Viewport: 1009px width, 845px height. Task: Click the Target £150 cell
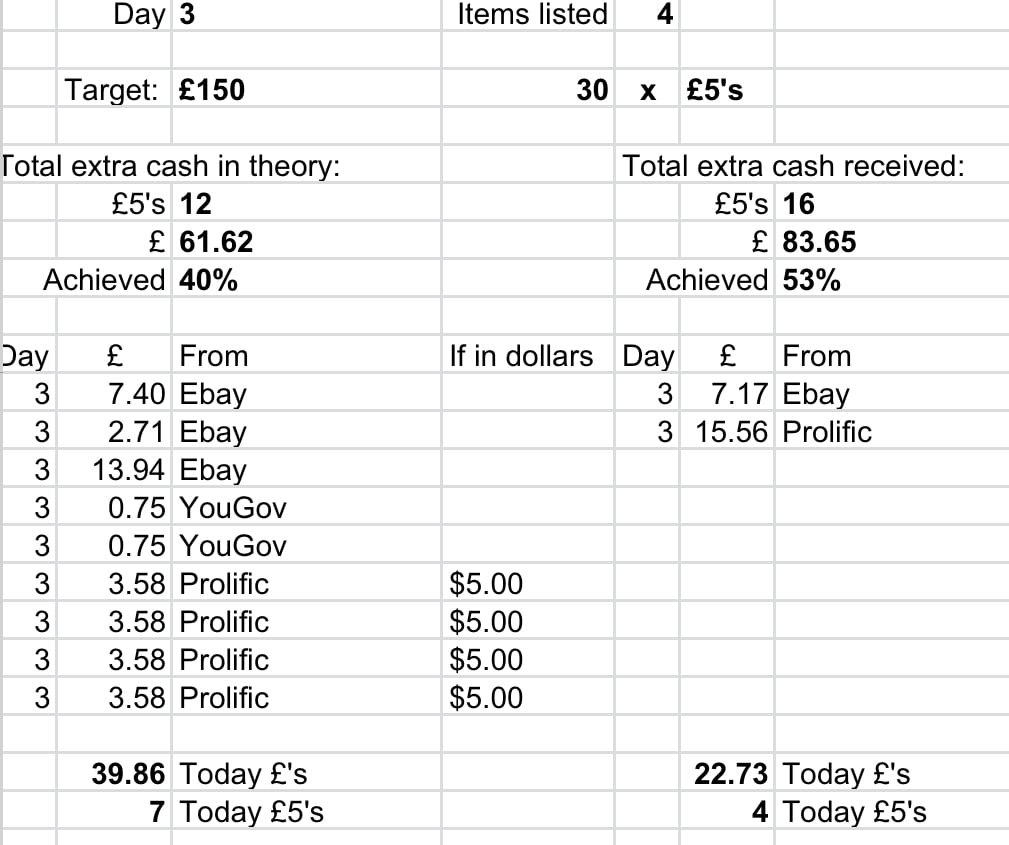[x=212, y=91]
